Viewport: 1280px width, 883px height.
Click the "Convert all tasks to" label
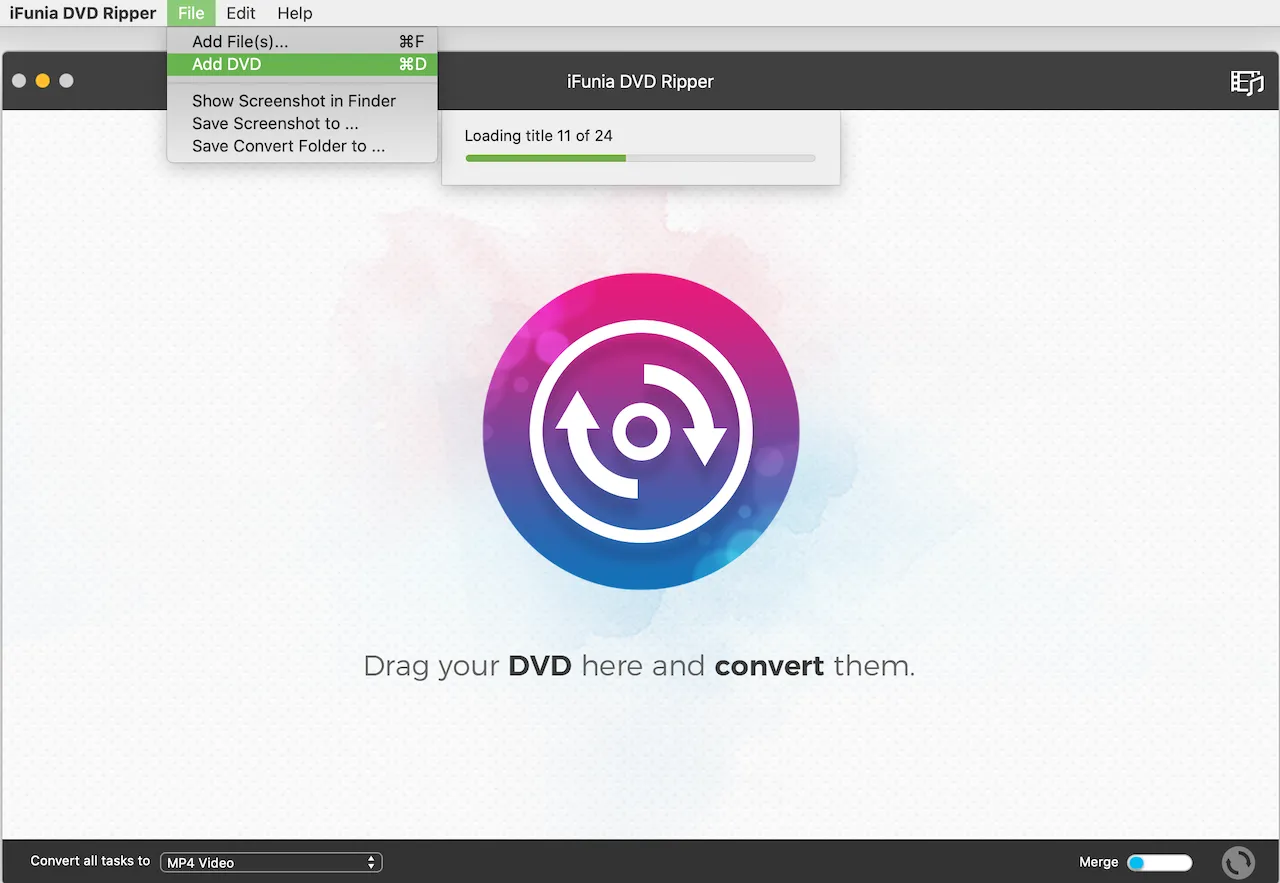tap(89, 861)
